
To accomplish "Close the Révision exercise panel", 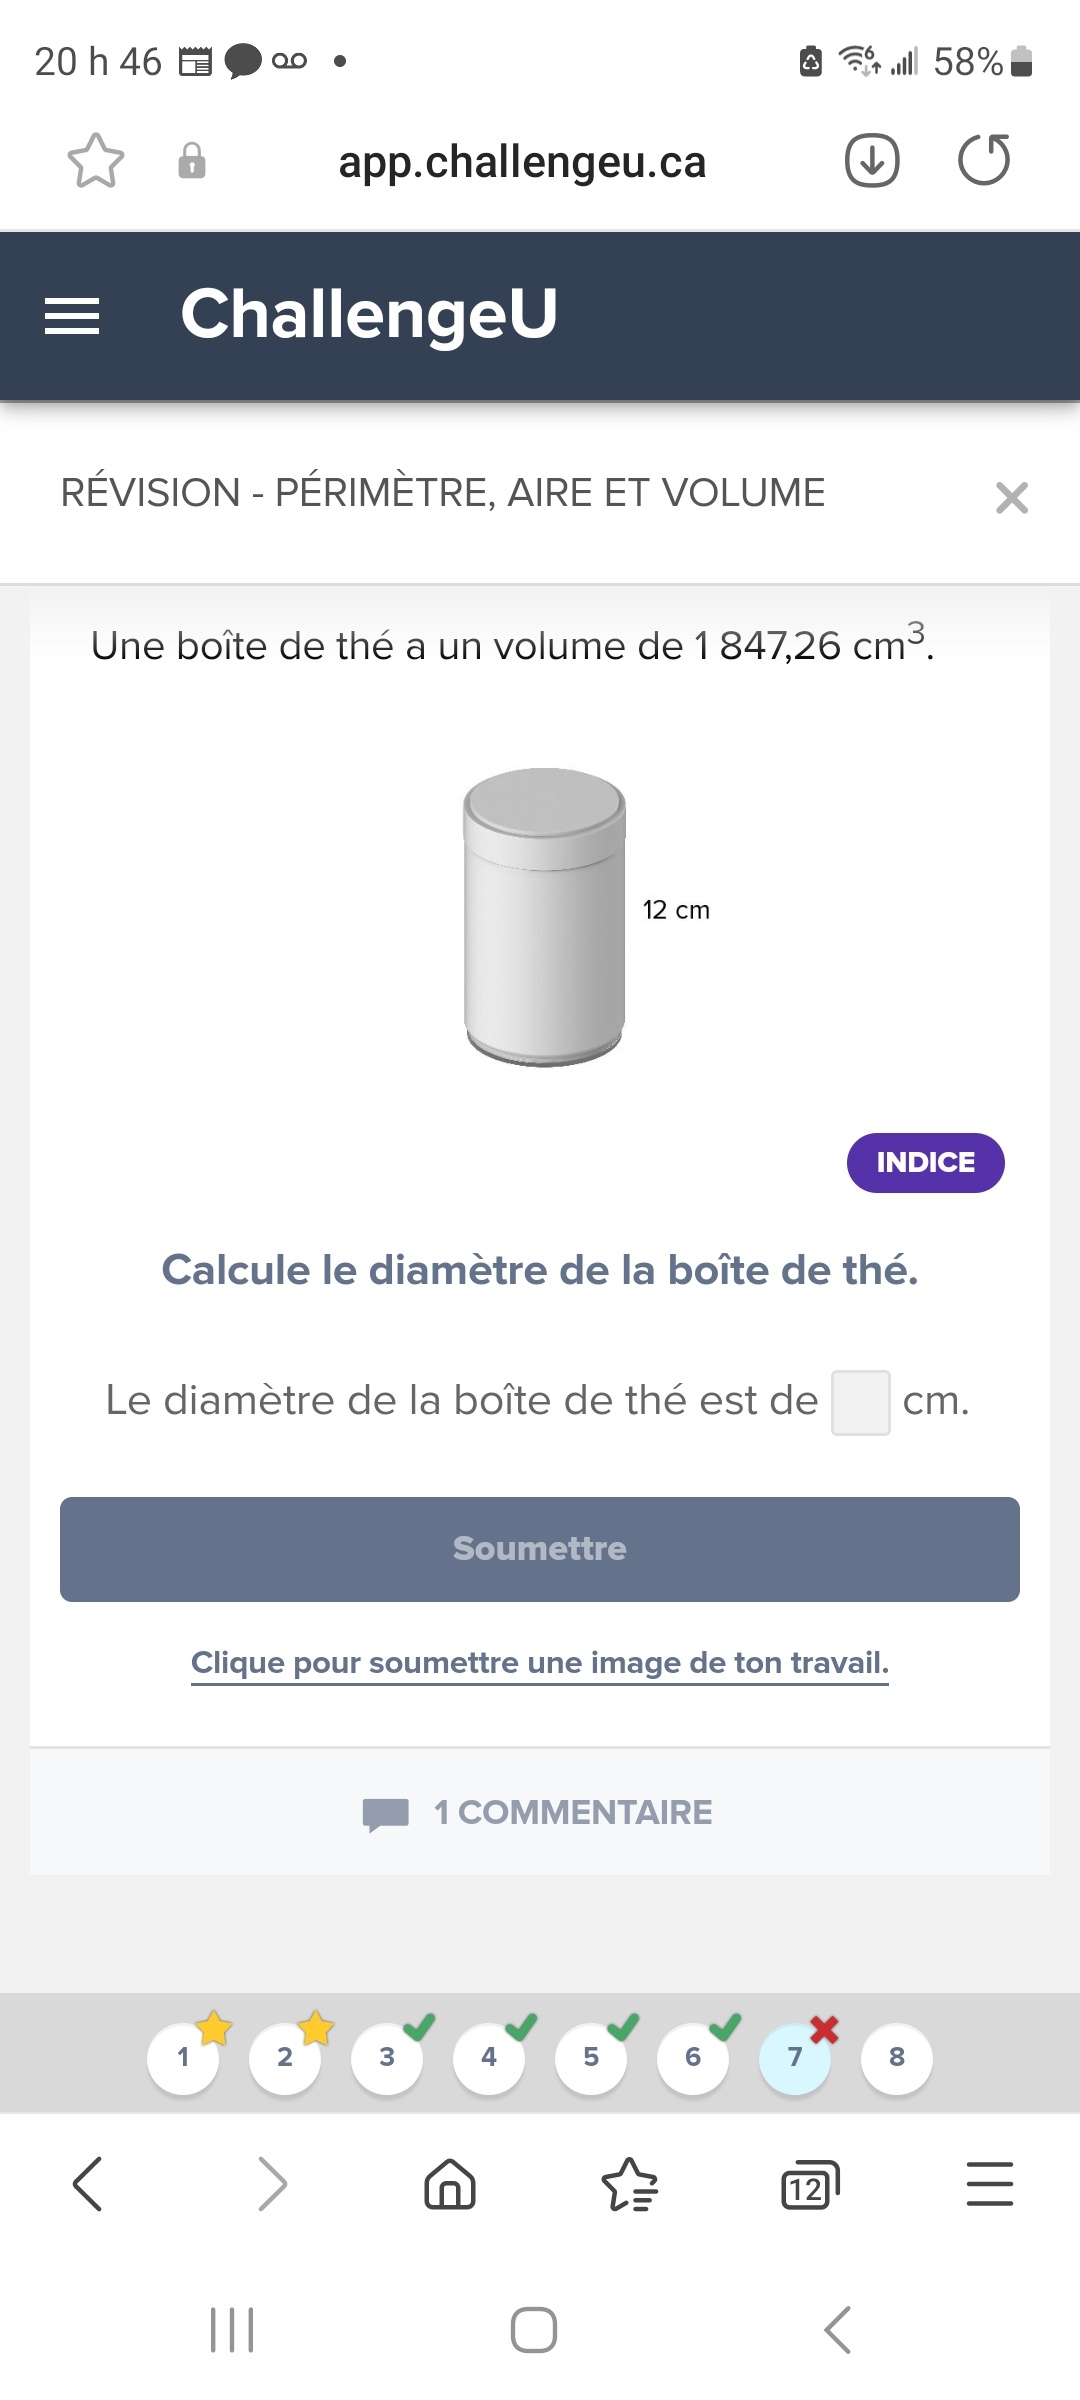I will tap(1012, 497).
